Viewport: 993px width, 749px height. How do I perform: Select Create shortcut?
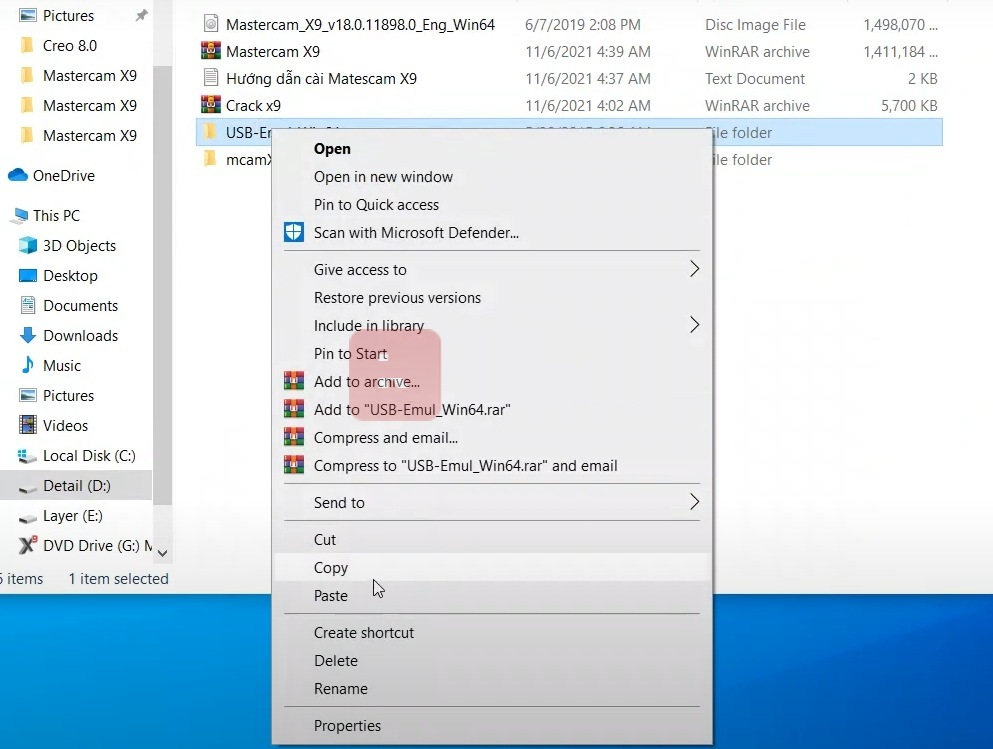tap(364, 633)
